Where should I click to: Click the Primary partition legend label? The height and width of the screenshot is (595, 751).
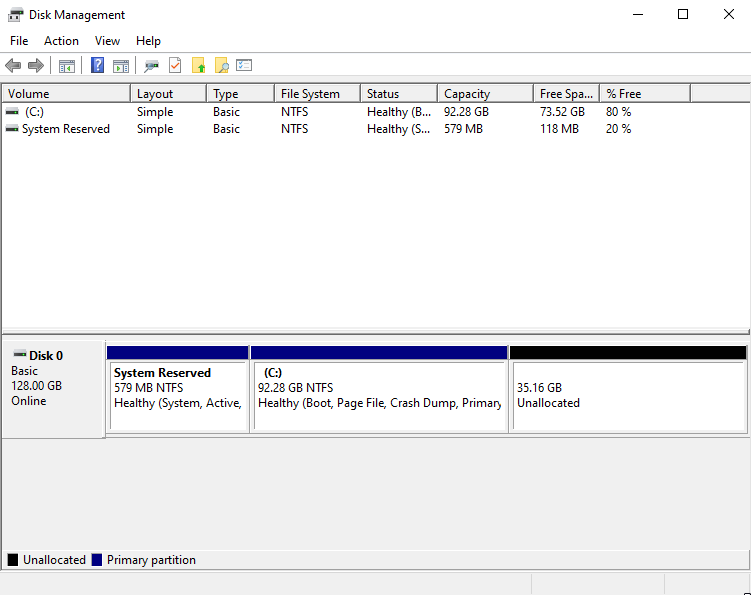tap(151, 560)
